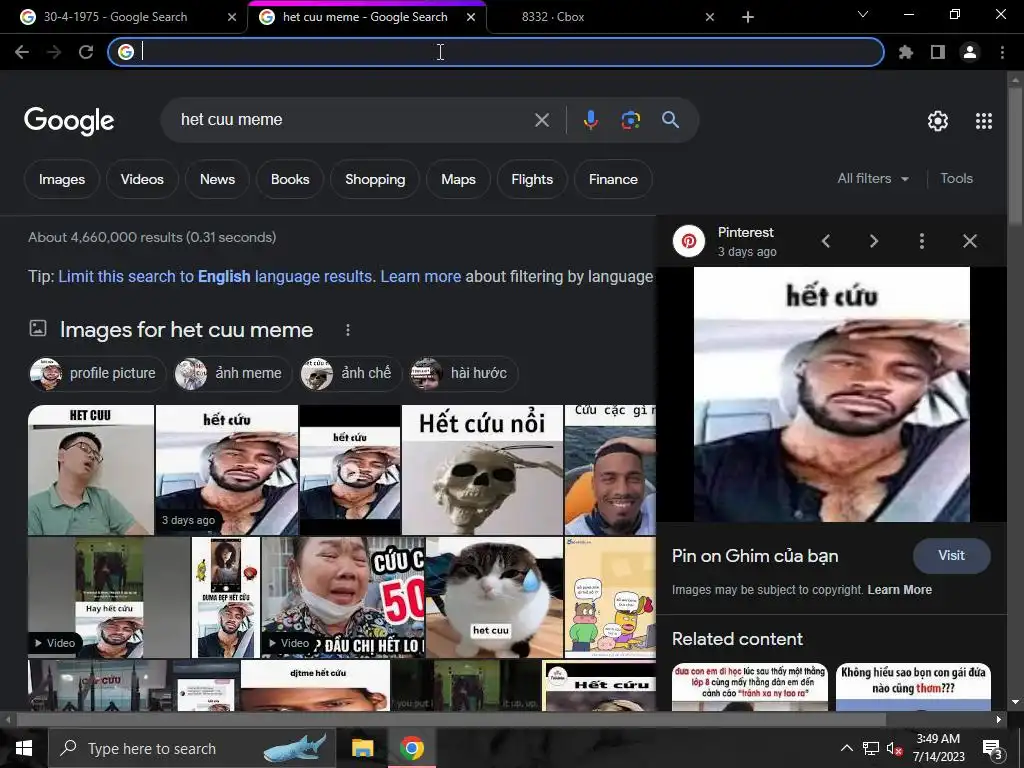The width and height of the screenshot is (1024, 768).
Task: Open the Windows Start menu
Action: tap(24, 748)
